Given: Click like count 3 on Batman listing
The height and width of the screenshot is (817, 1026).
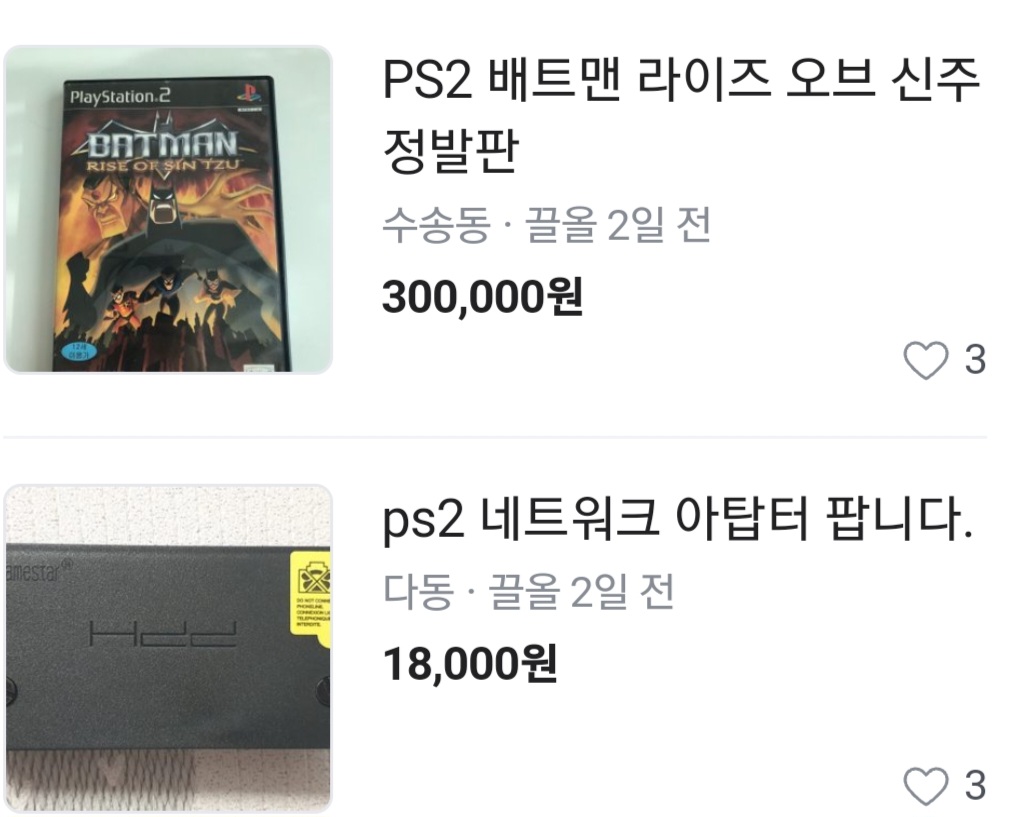Looking at the screenshot, I should coord(975,360).
